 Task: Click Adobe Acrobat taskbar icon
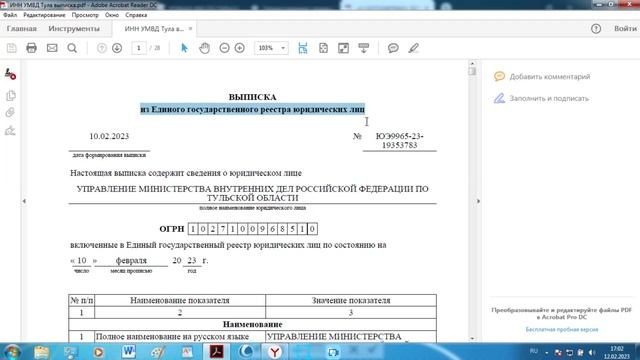click(x=216, y=352)
